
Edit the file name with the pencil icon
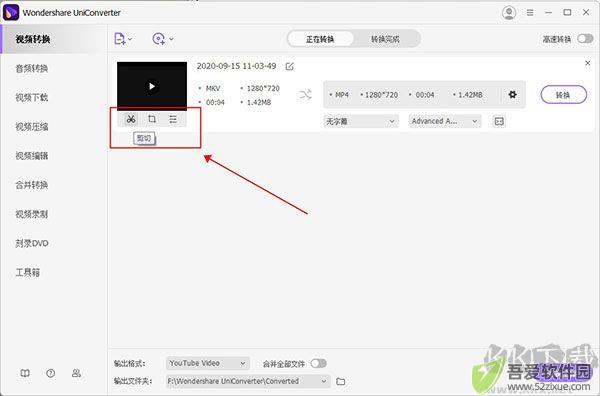[290, 67]
